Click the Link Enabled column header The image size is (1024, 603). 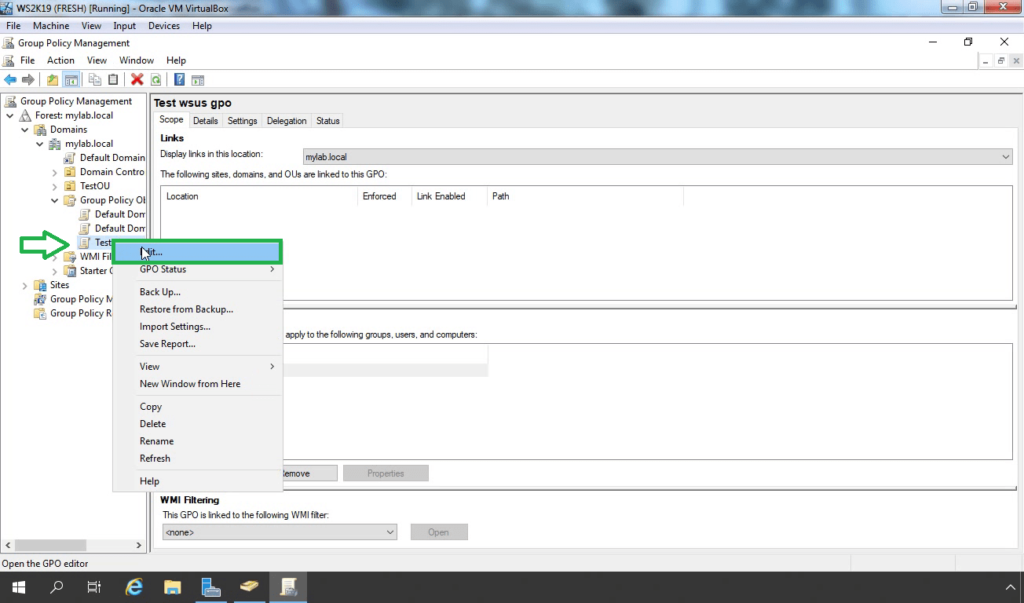449,196
